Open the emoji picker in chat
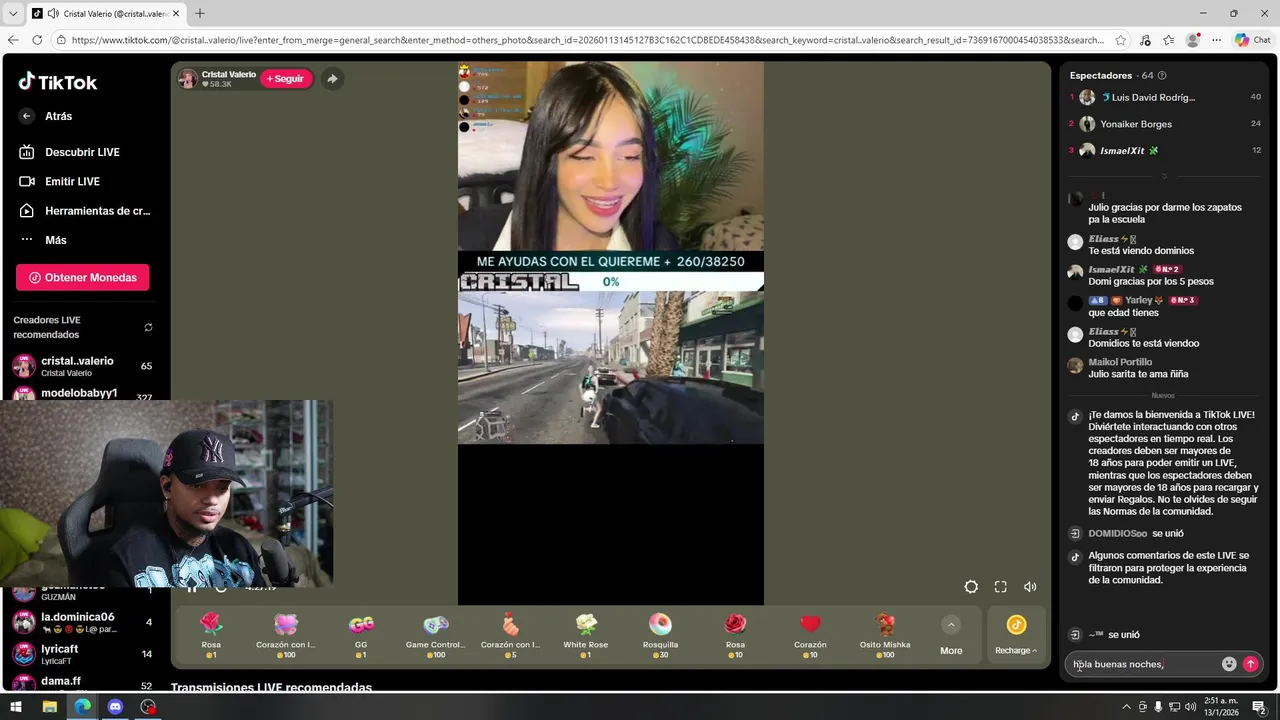Image resolution: width=1280 pixels, height=720 pixels. pyautogui.click(x=1229, y=664)
